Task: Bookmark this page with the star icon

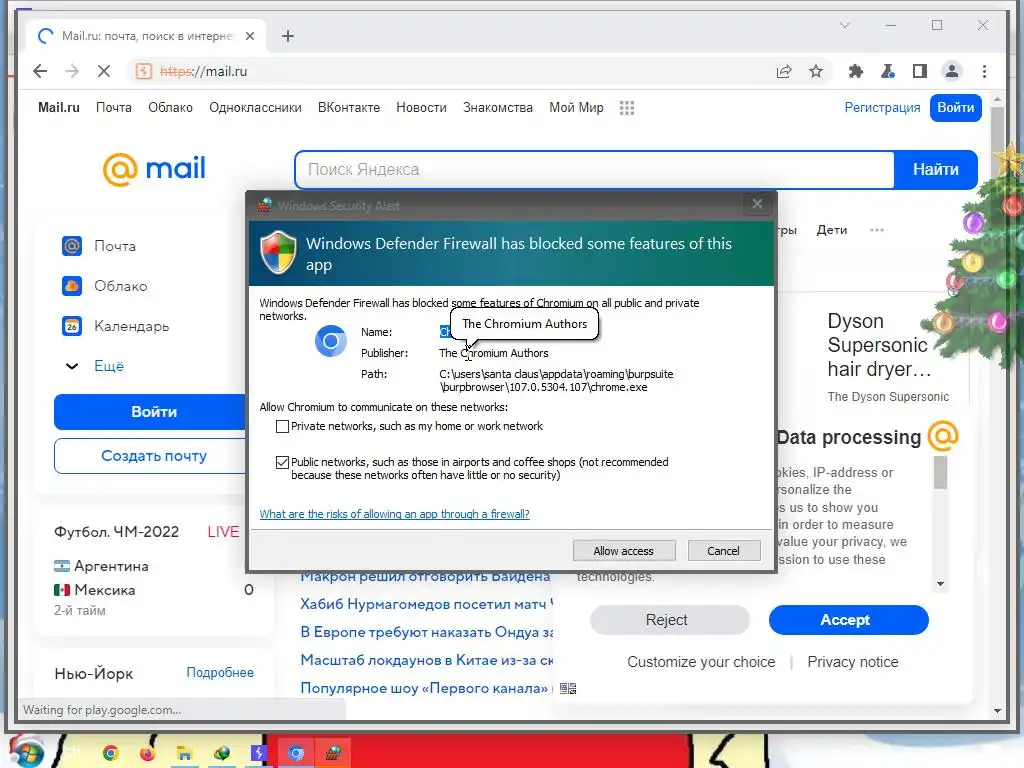Action: pyautogui.click(x=816, y=71)
